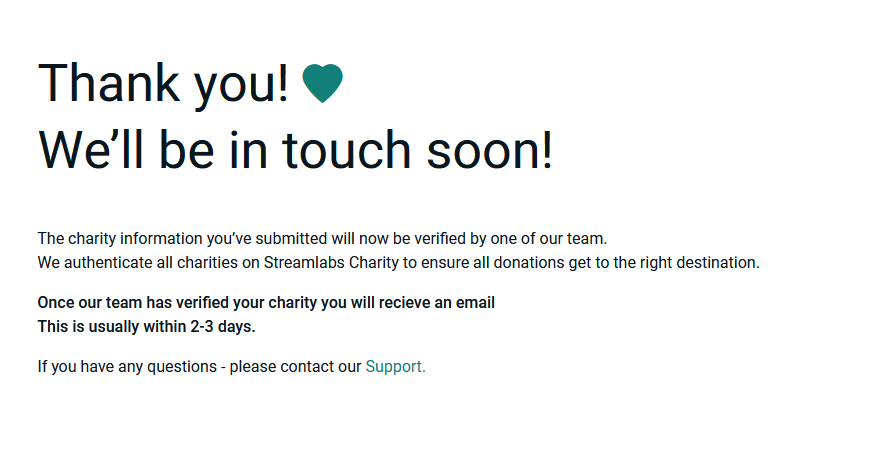
Task: Click the "We'll be in touch soon!" heading
Action: pyautogui.click(x=295, y=151)
